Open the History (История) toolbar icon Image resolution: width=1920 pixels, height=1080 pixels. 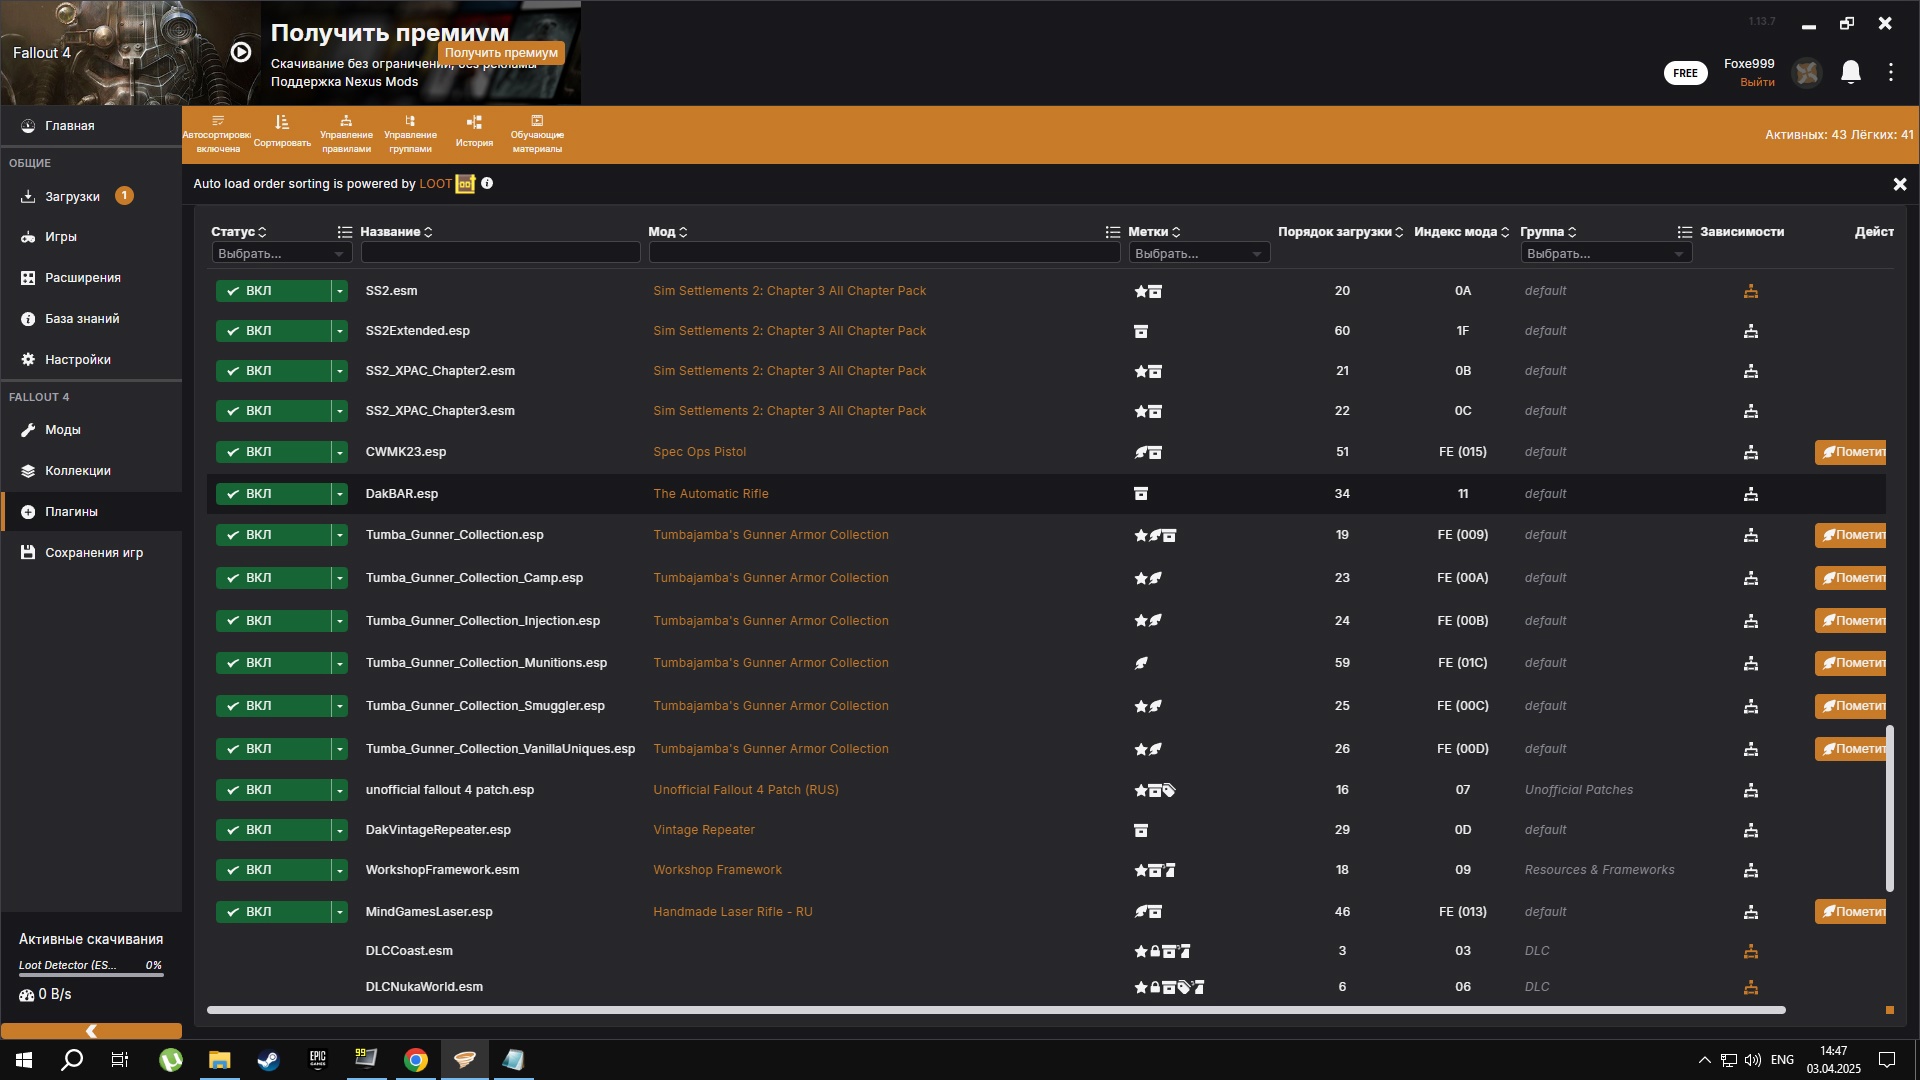tap(474, 131)
